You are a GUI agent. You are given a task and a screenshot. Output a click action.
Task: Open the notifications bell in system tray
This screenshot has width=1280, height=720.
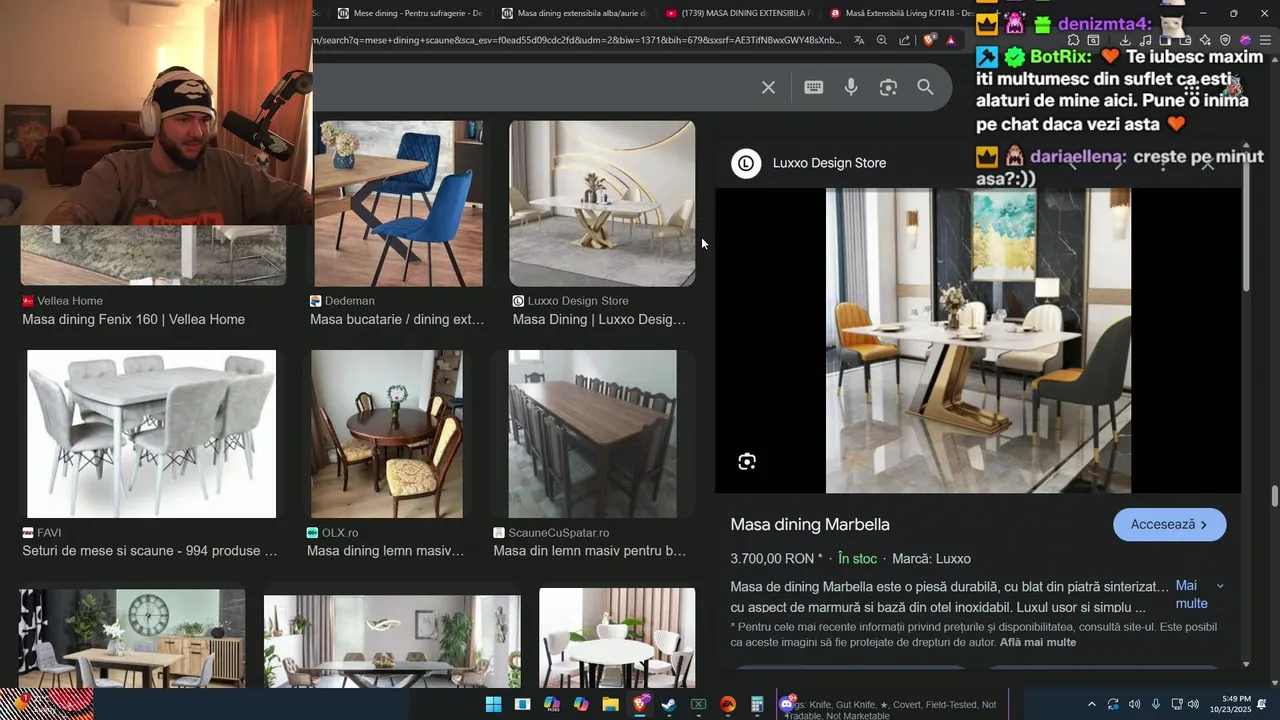[1262, 704]
